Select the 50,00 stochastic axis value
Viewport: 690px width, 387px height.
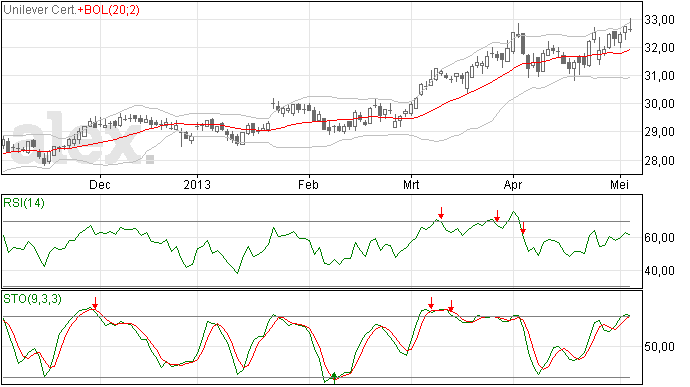[x=659, y=347]
